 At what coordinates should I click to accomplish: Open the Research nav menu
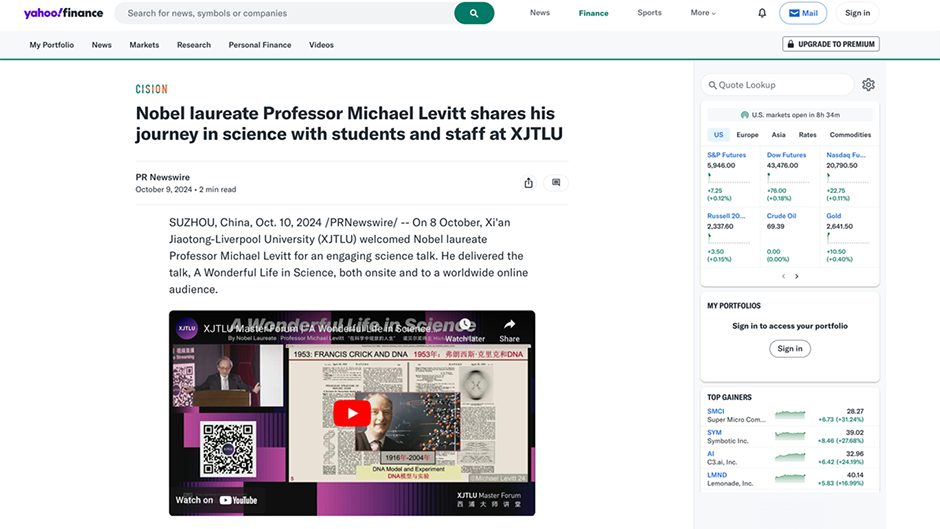click(194, 45)
